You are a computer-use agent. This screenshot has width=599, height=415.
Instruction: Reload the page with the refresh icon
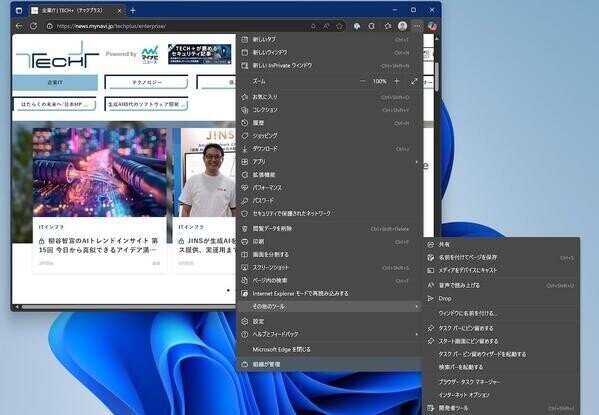(x=34, y=26)
